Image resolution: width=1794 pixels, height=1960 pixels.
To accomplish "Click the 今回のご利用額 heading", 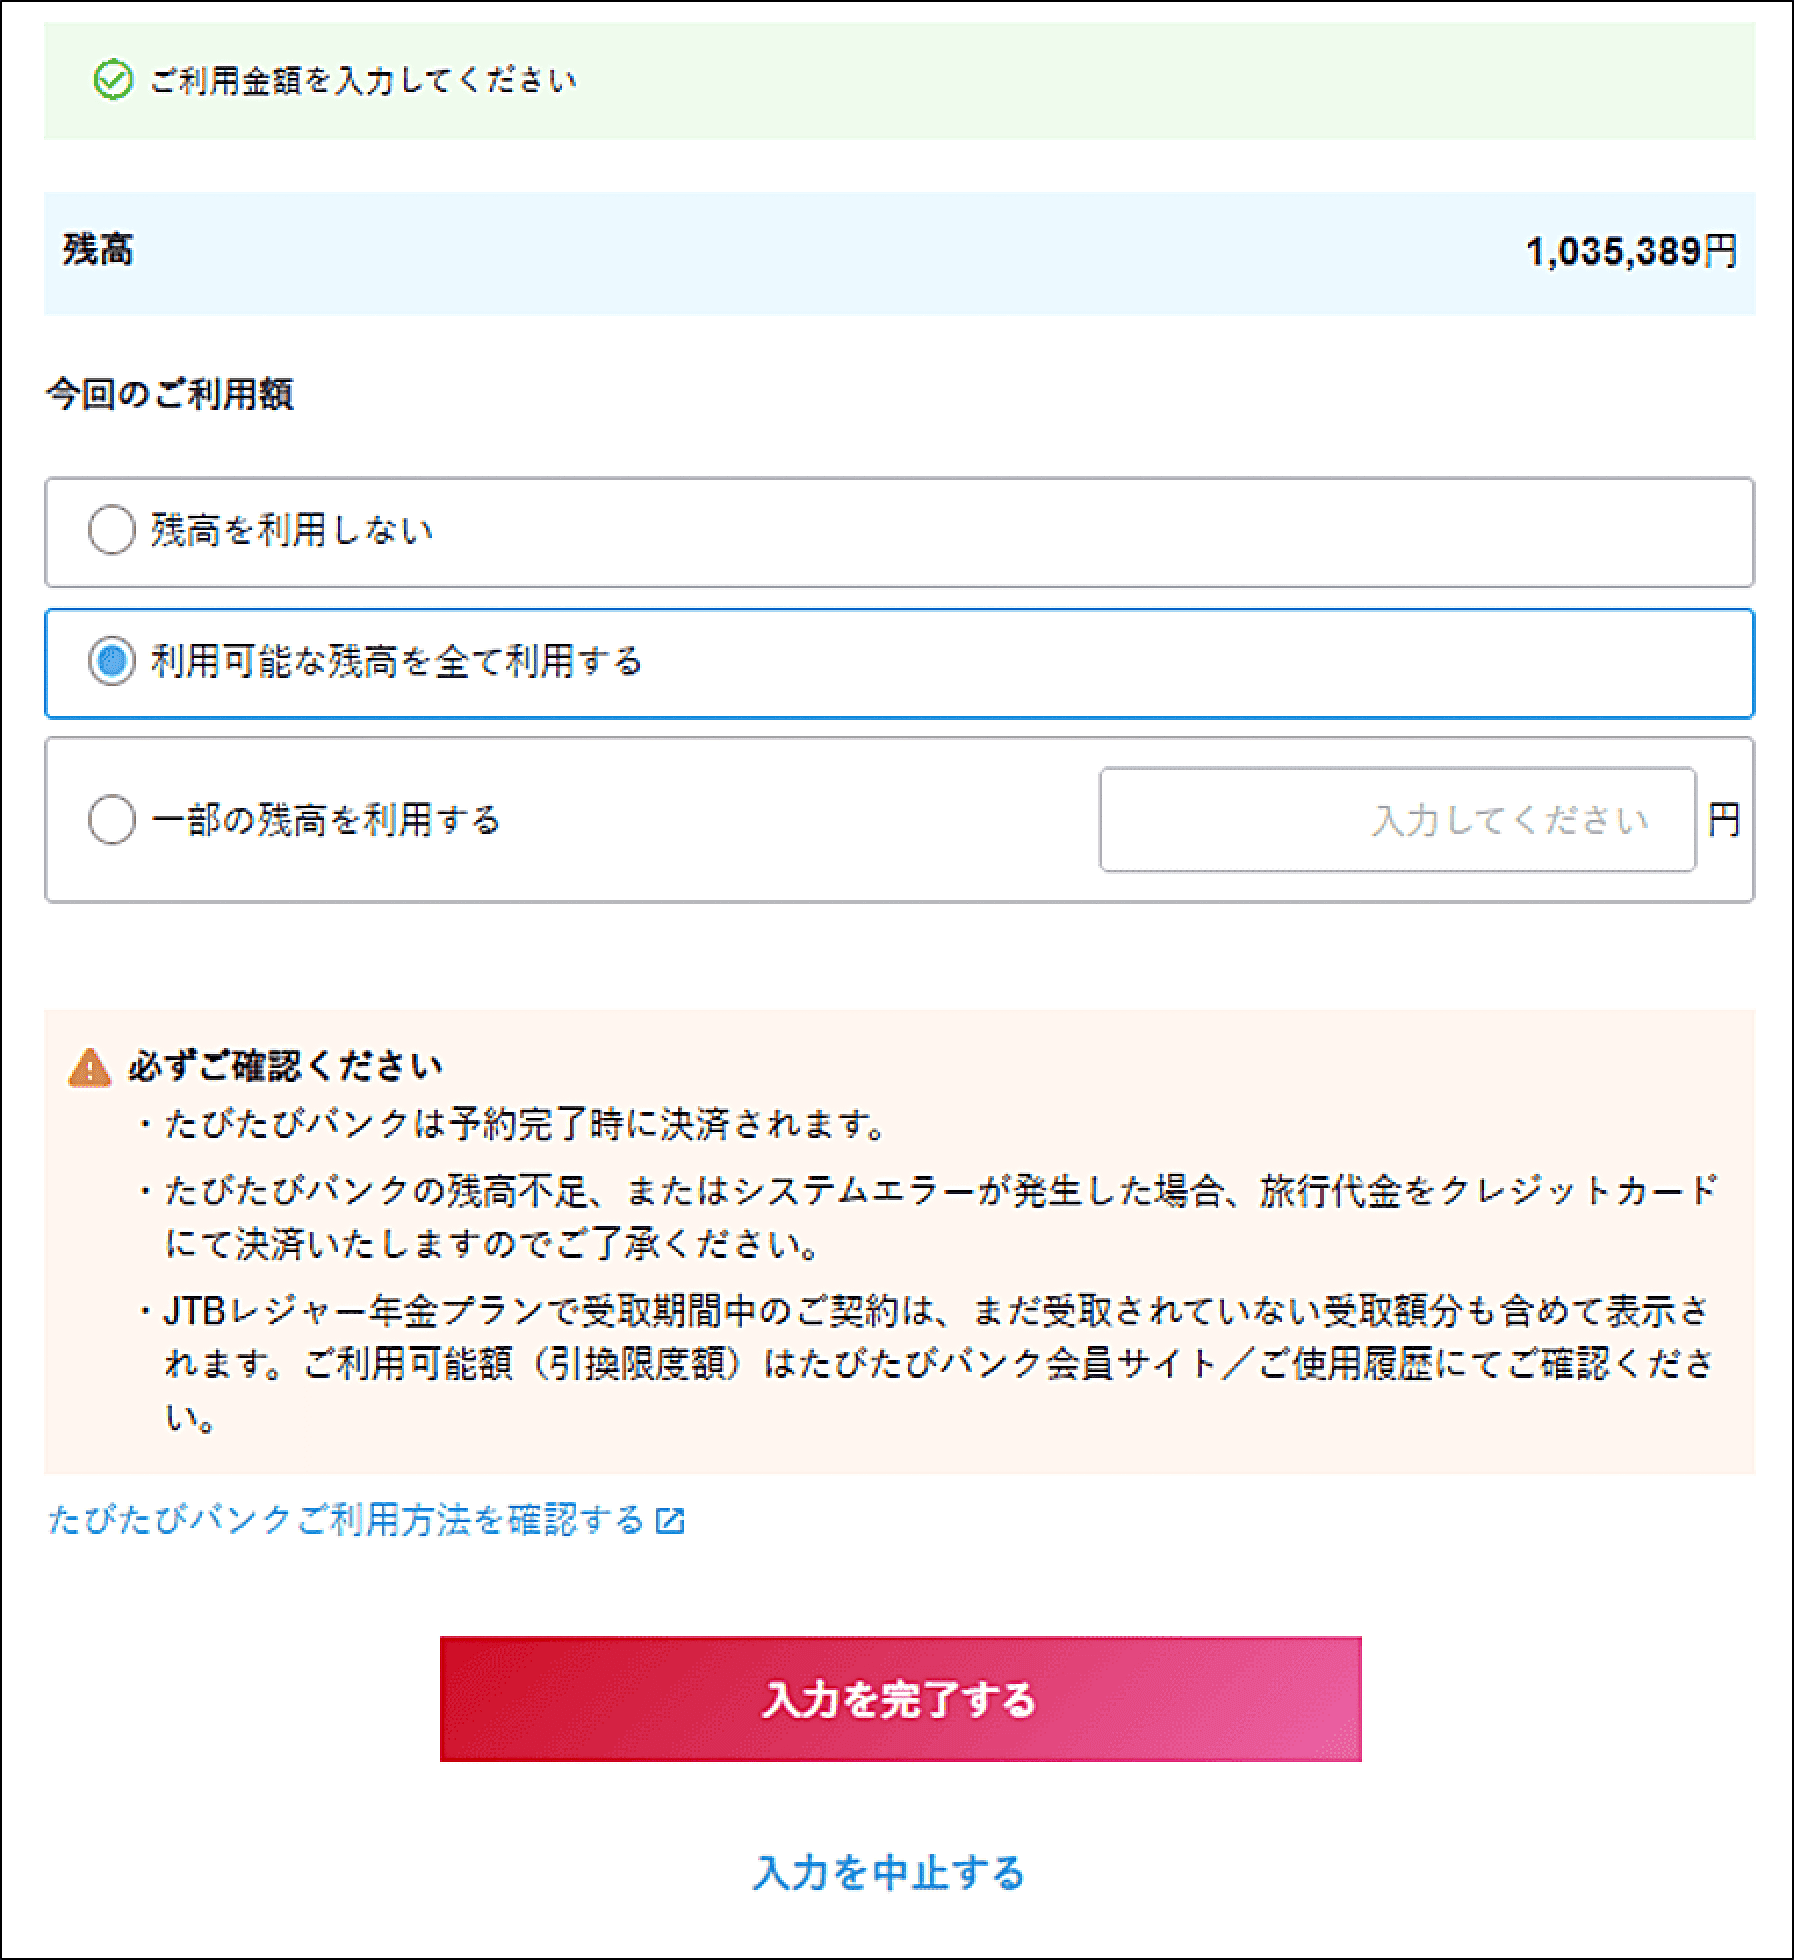I will tap(170, 394).
